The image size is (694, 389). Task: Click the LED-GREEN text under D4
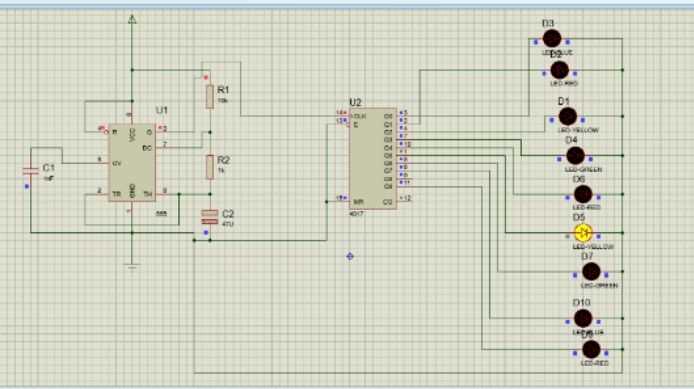click(x=583, y=169)
